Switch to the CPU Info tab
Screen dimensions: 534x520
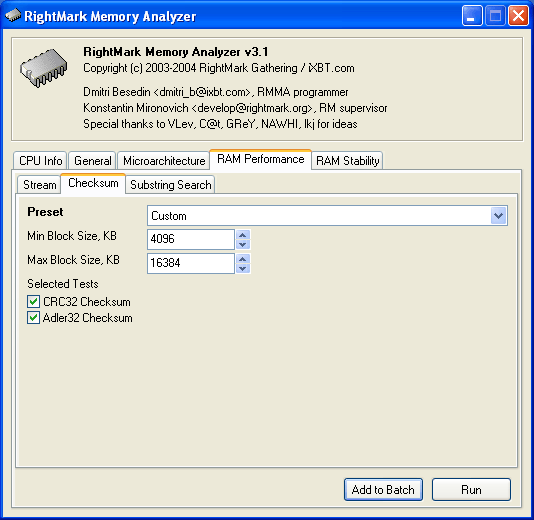41,161
